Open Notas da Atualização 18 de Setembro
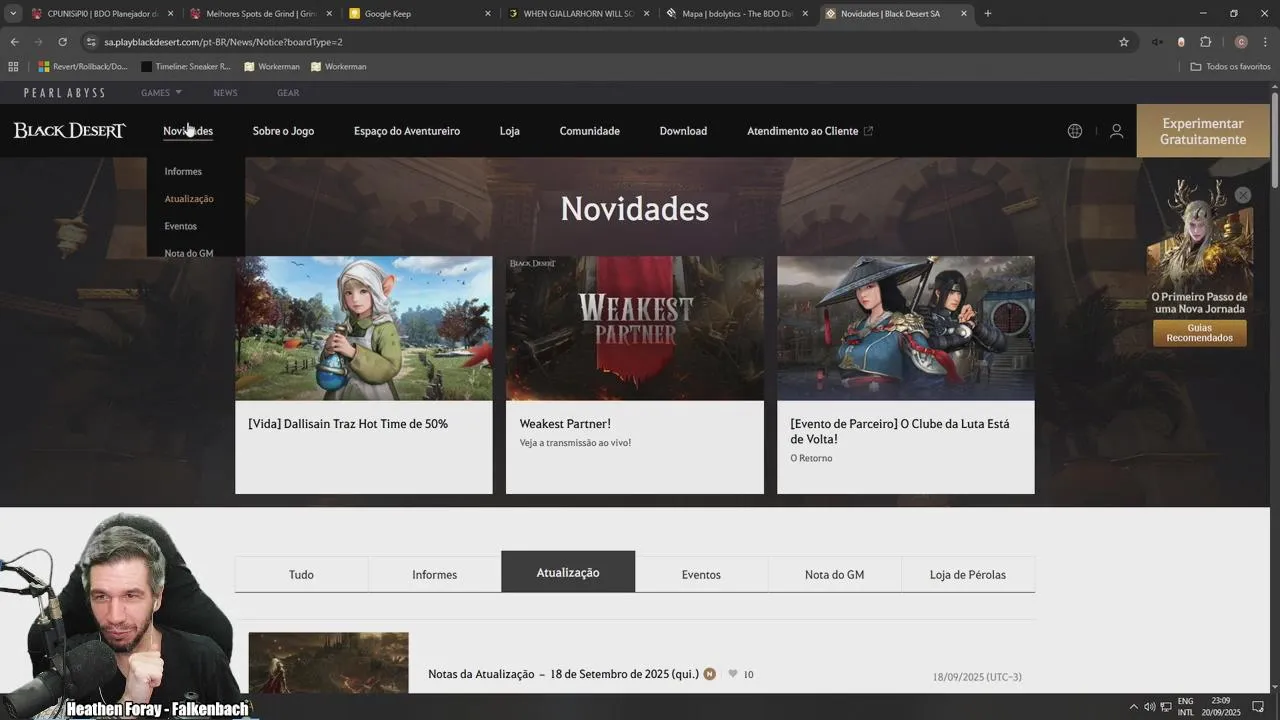Screen dimensions: 1280x720 click(x=563, y=674)
